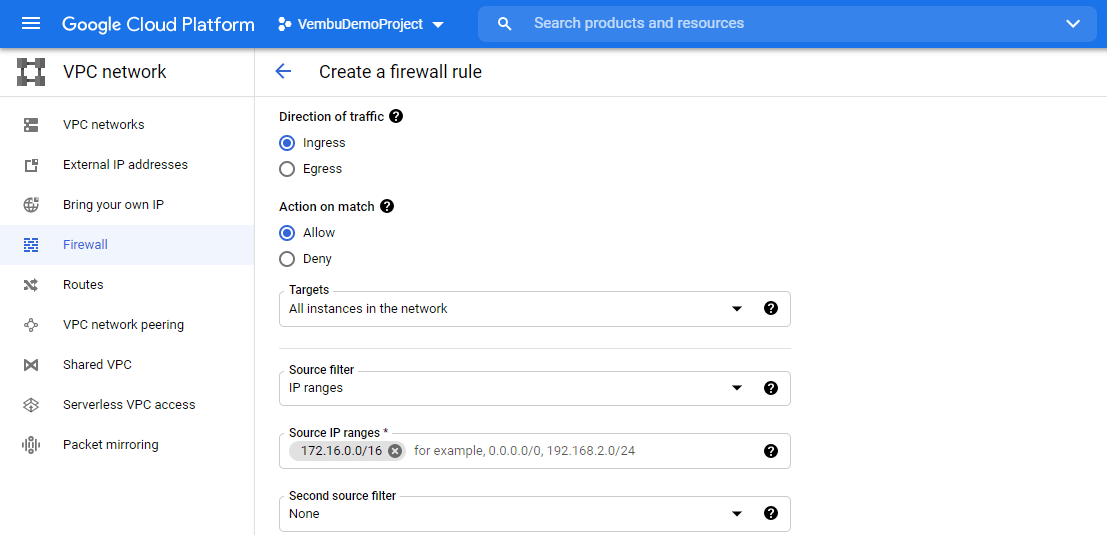Click the External IP addresses icon
Viewport: 1107px width, 535px height.
pyautogui.click(x=31, y=165)
